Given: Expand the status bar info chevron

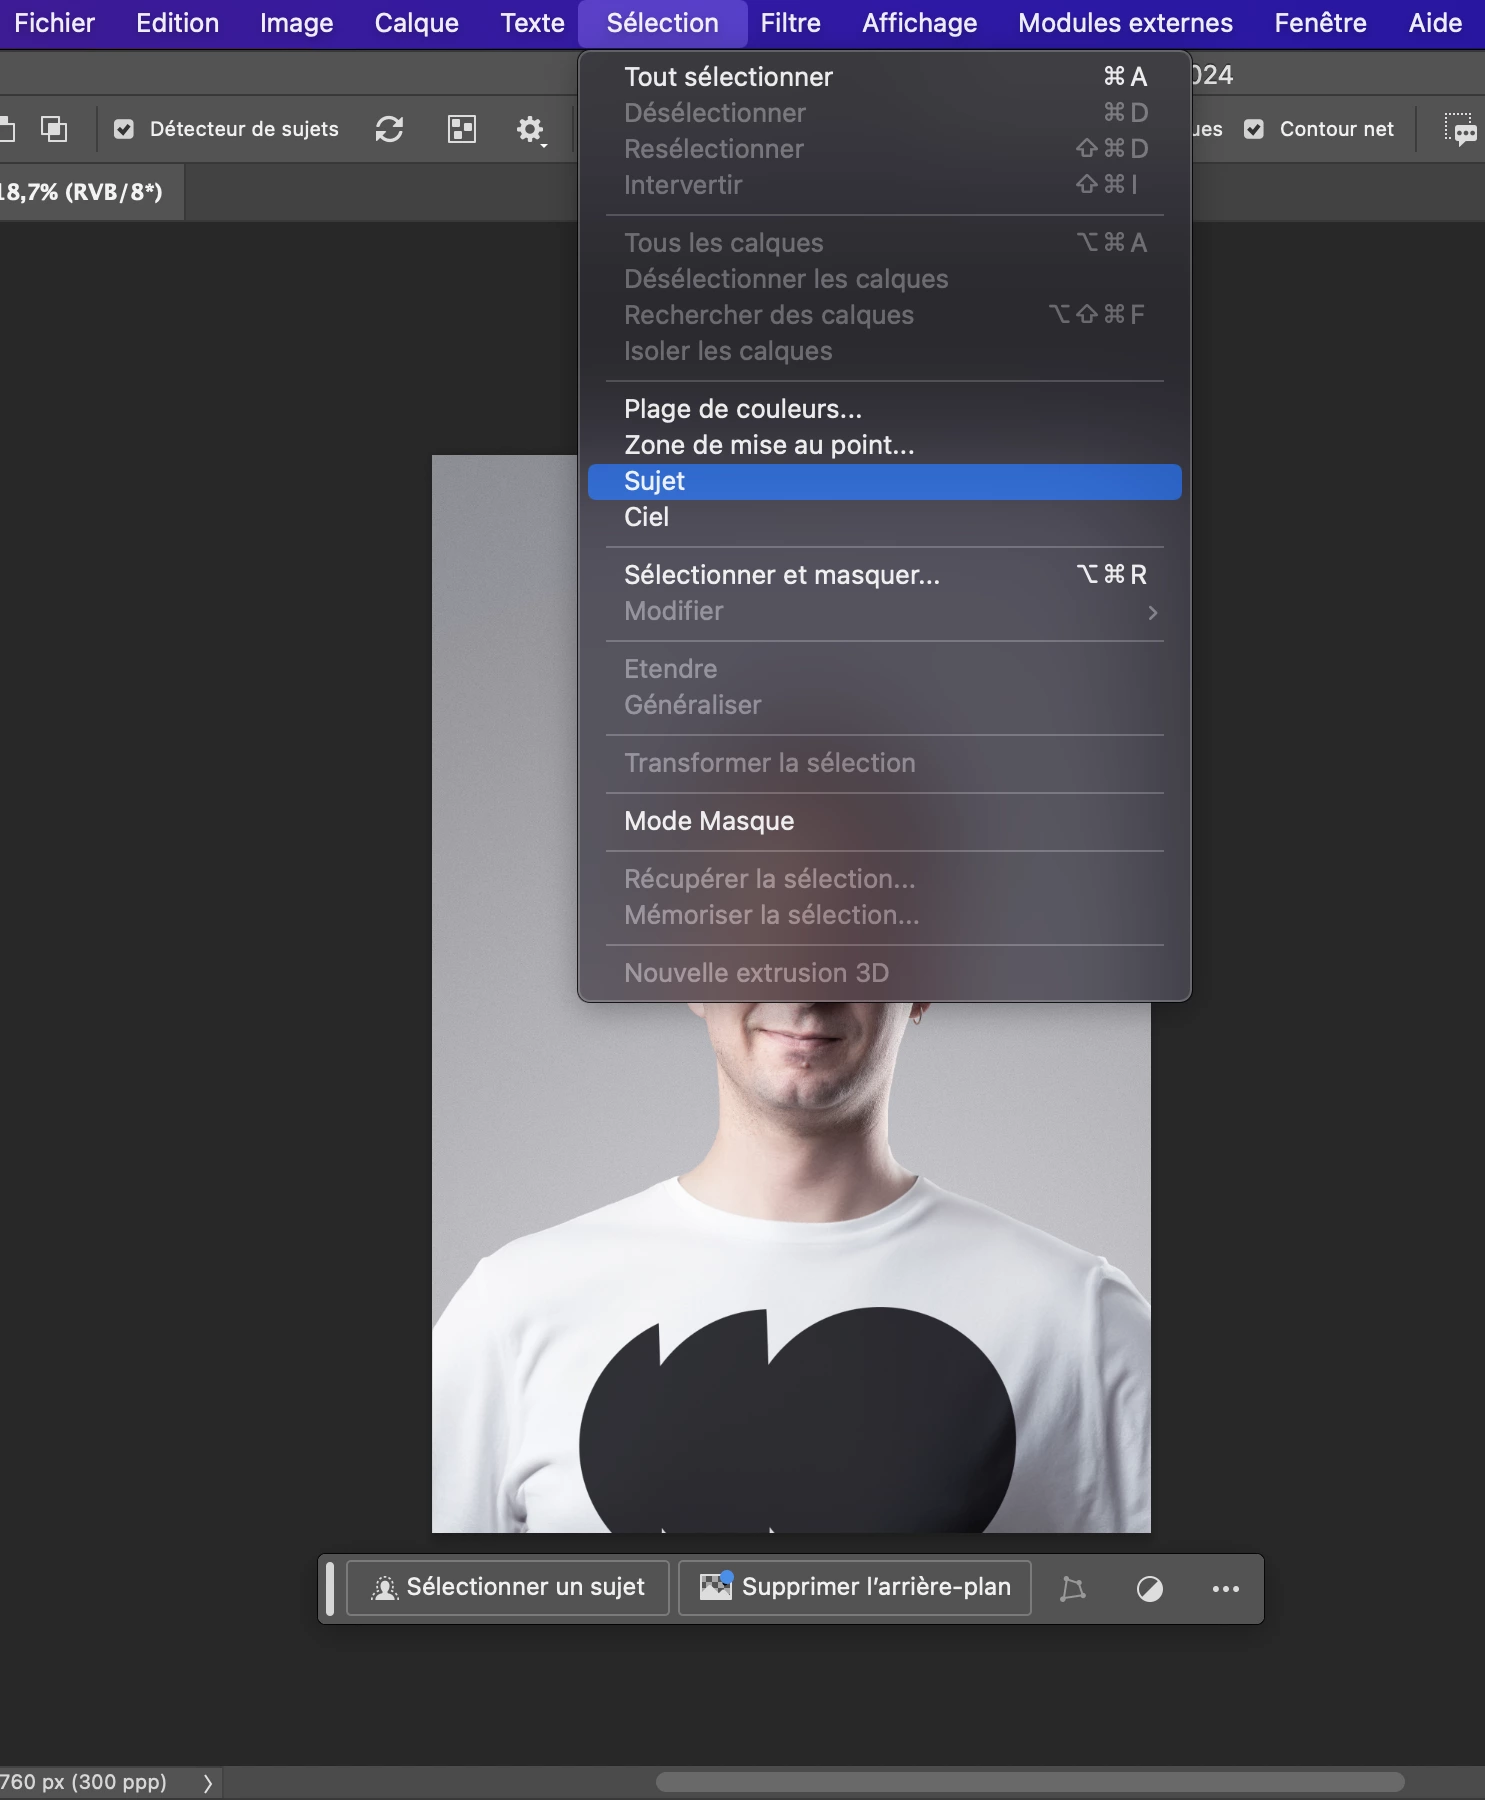Looking at the screenshot, I should (x=207, y=1783).
